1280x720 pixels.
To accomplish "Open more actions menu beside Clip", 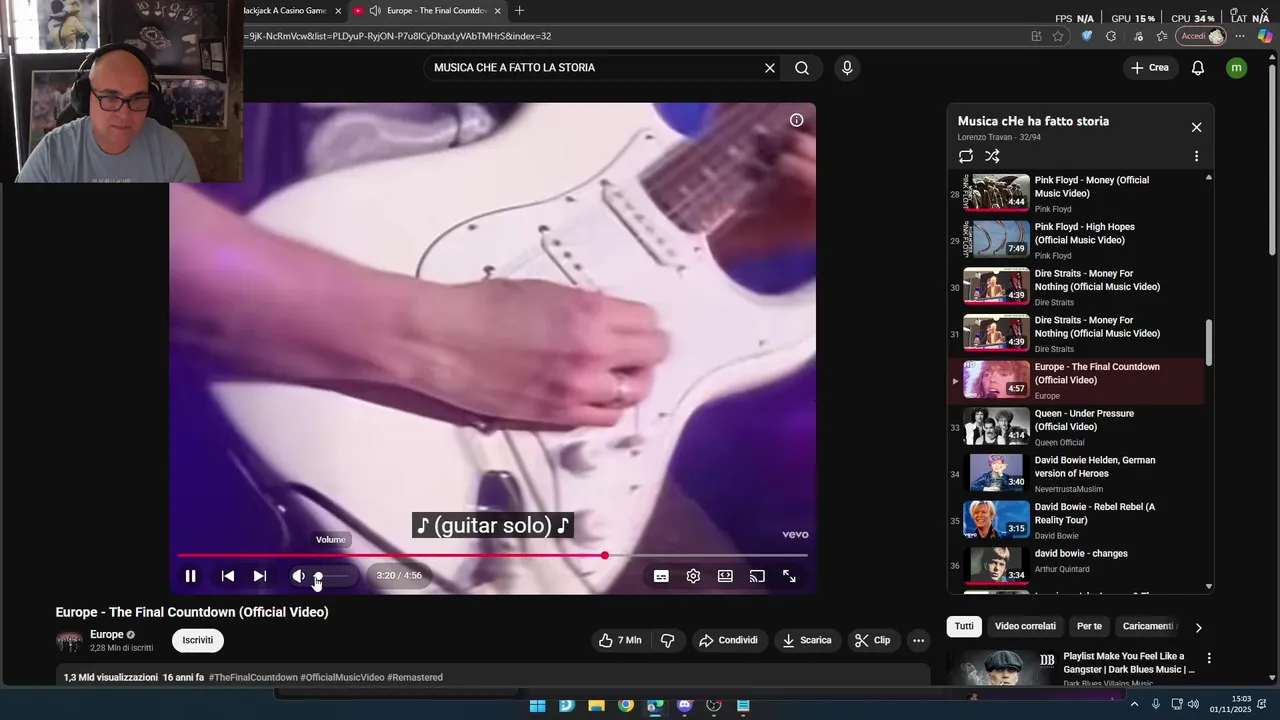I will click(x=918, y=640).
